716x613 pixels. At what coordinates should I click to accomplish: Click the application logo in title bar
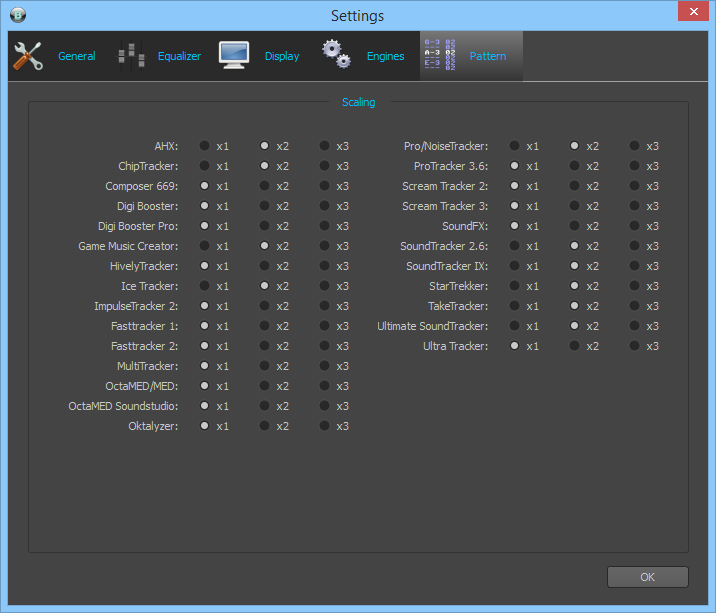pyautogui.click(x=18, y=15)
